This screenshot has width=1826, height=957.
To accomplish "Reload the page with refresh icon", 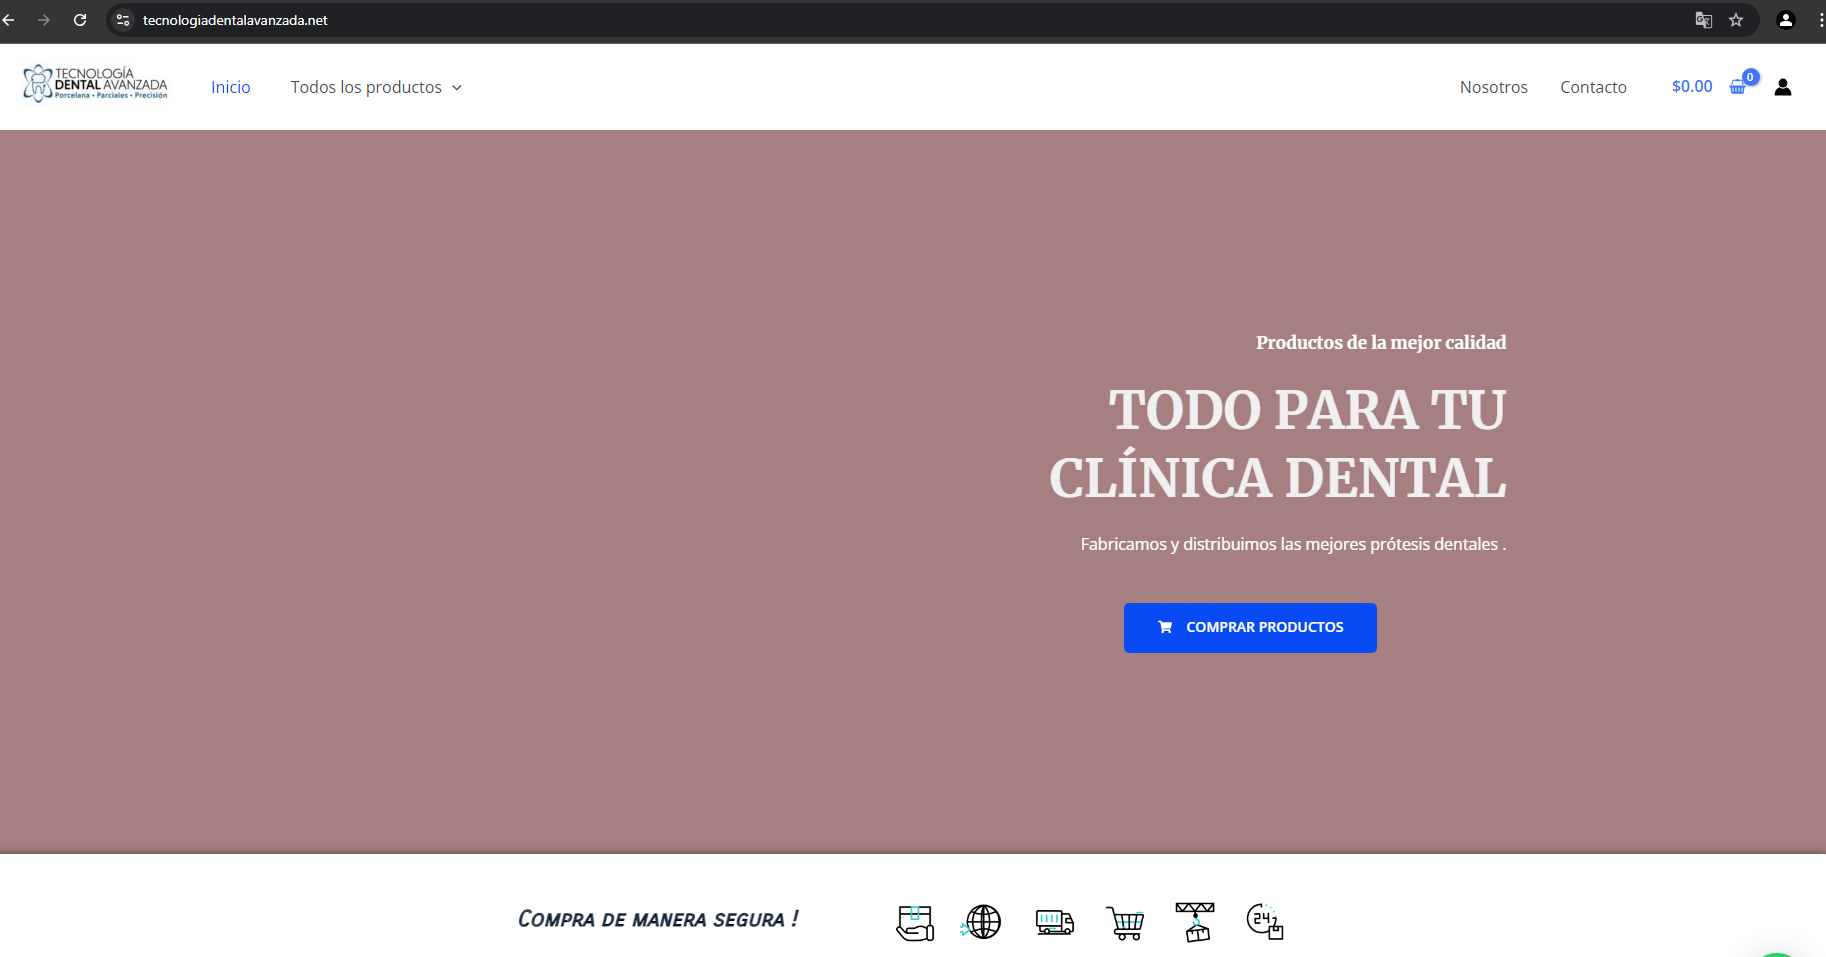I will coord(80,20).
